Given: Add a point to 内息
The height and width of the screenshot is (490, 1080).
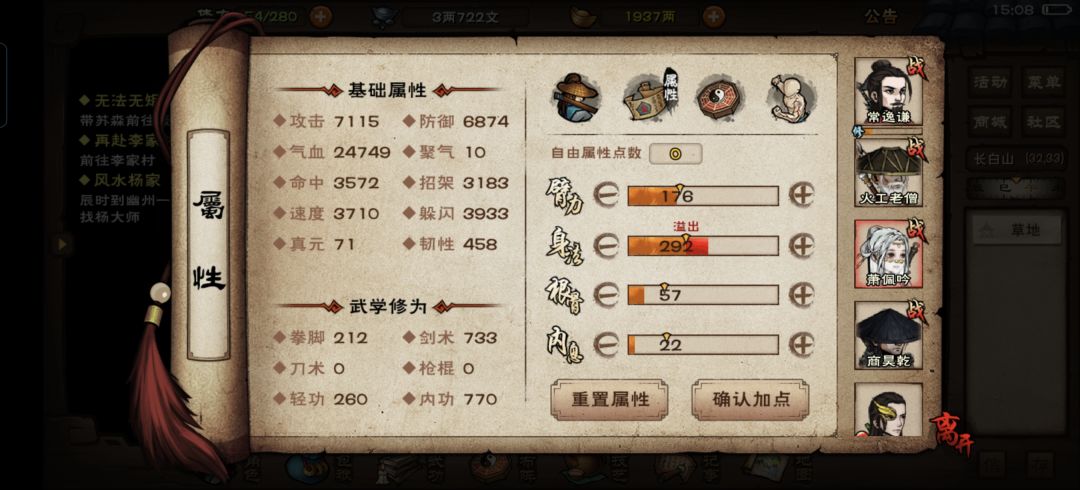Looking at the screenshot, I should [x=801, y=344].
